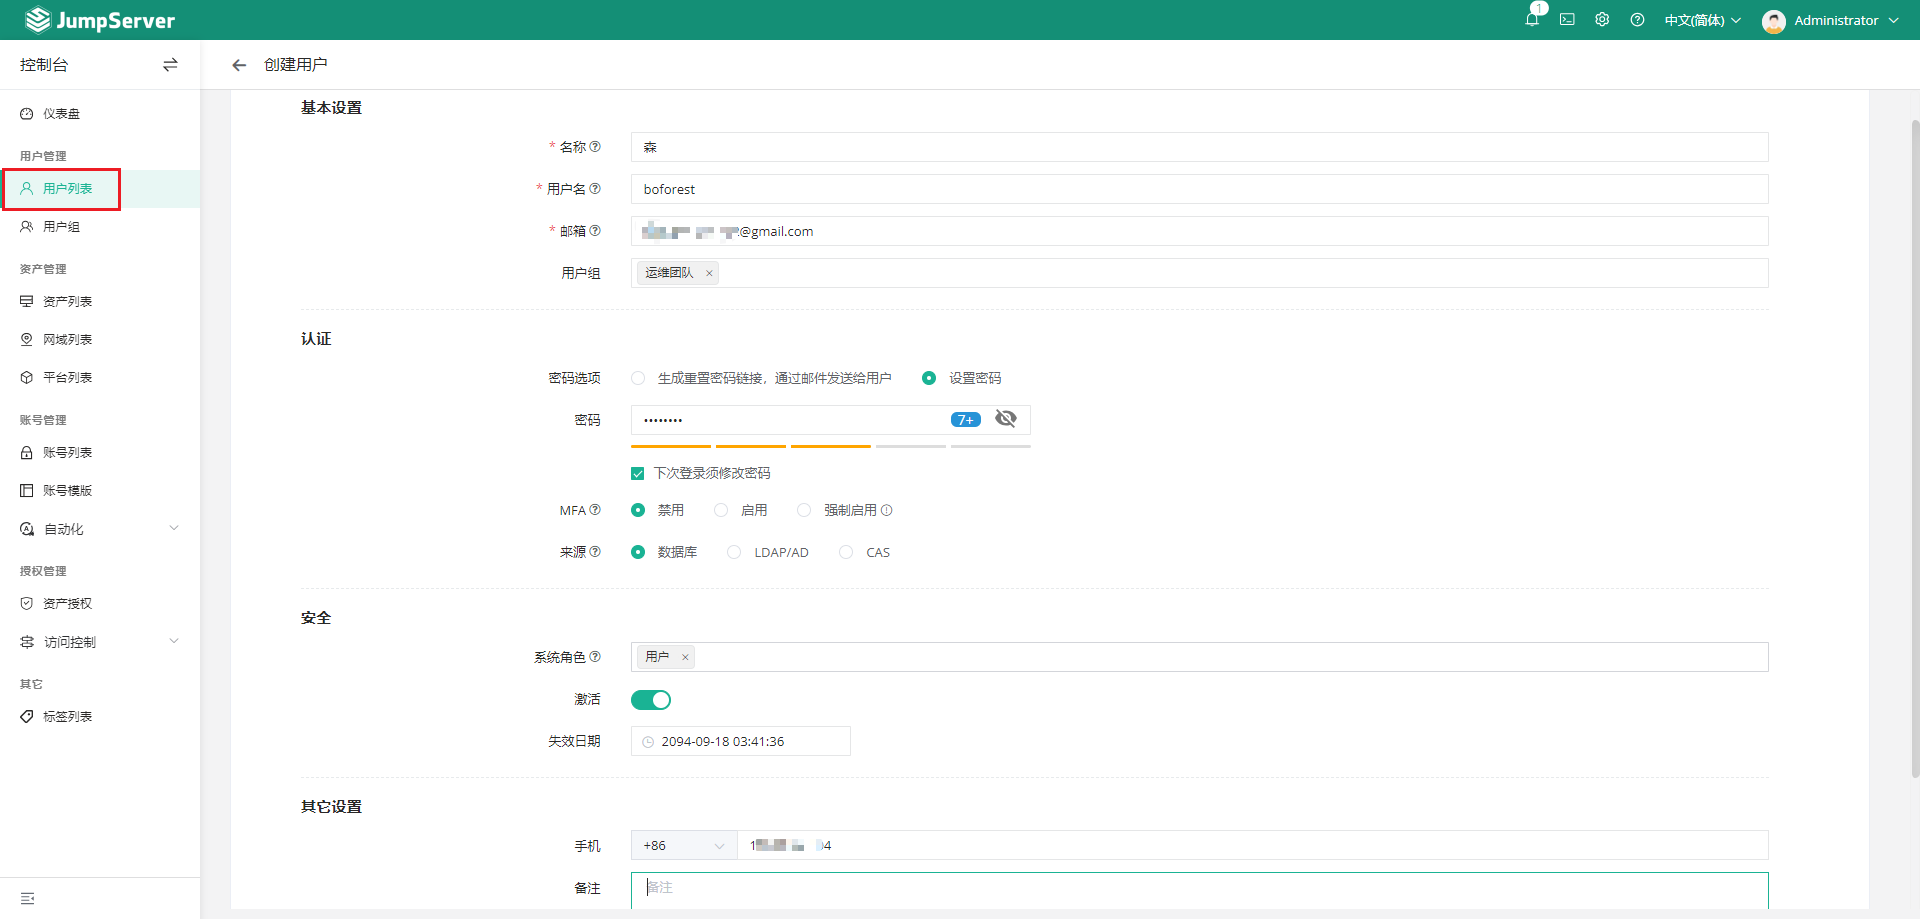The image size is (1920, 919).
Task: Open 仪表盘 in sidebar
Action: pos(100,114)
